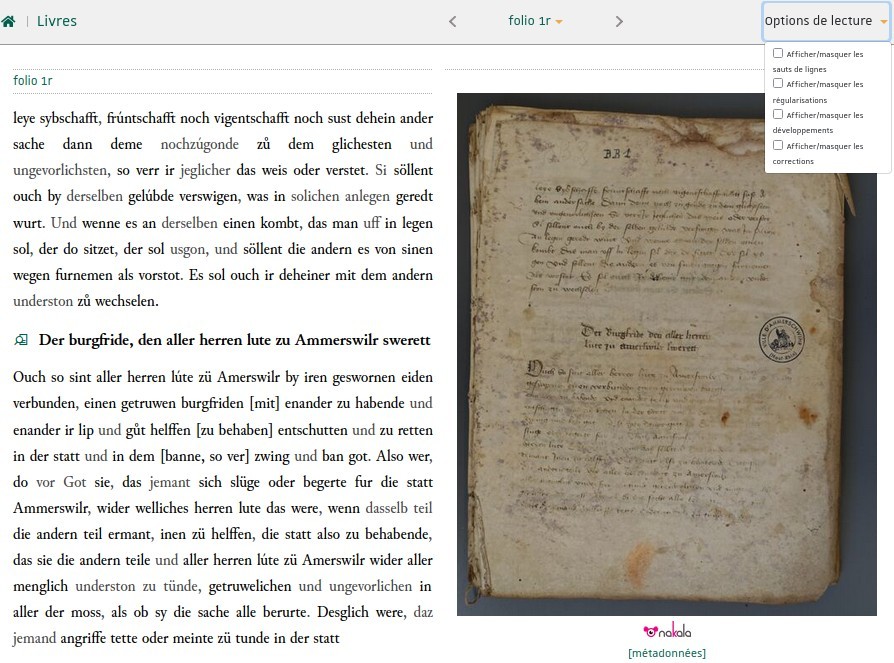
Task: Enable the régularisations display checkbox
Action: [x=778, y=83]
